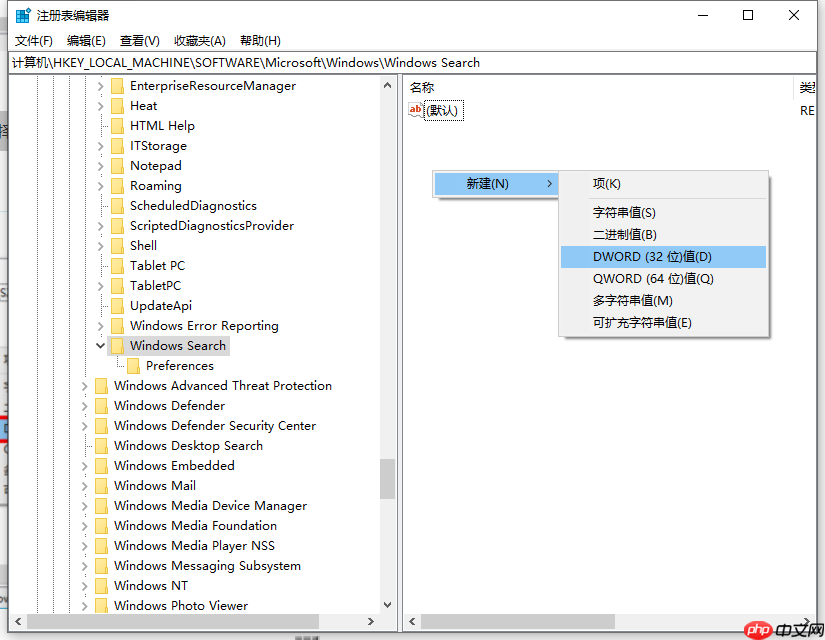The height and width of the screenshot is (640, 825).
Task: Expand the TabletPC key arrow
Action: (x=100, y=286)
